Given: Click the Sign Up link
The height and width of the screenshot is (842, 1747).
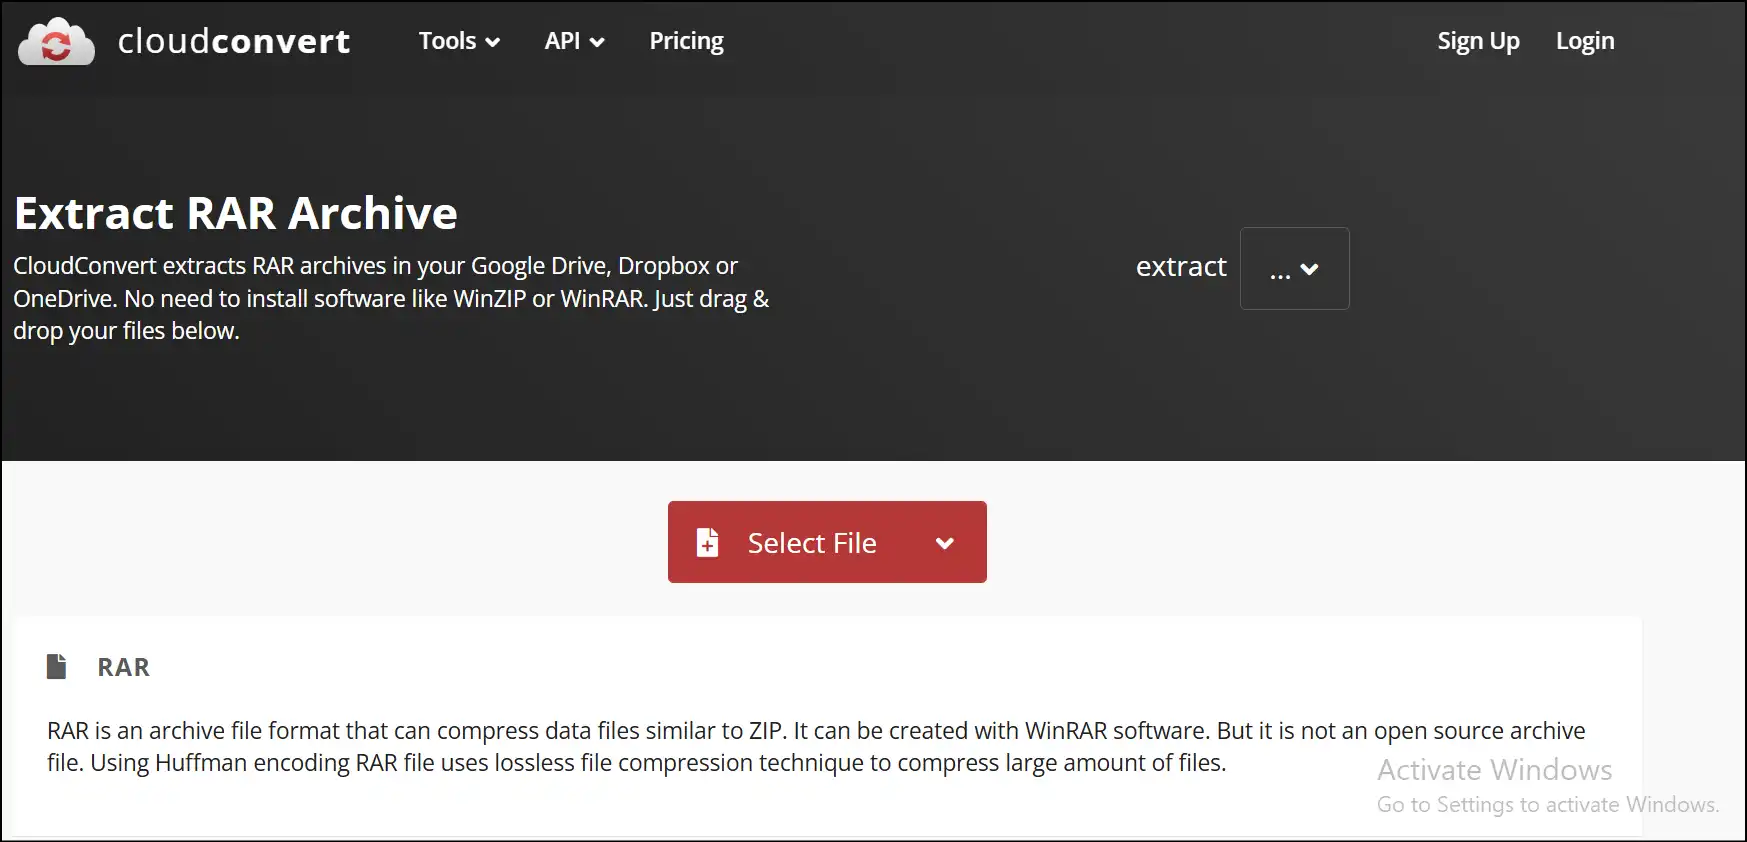Looking at the screenshot, I should click(1478, 41).
